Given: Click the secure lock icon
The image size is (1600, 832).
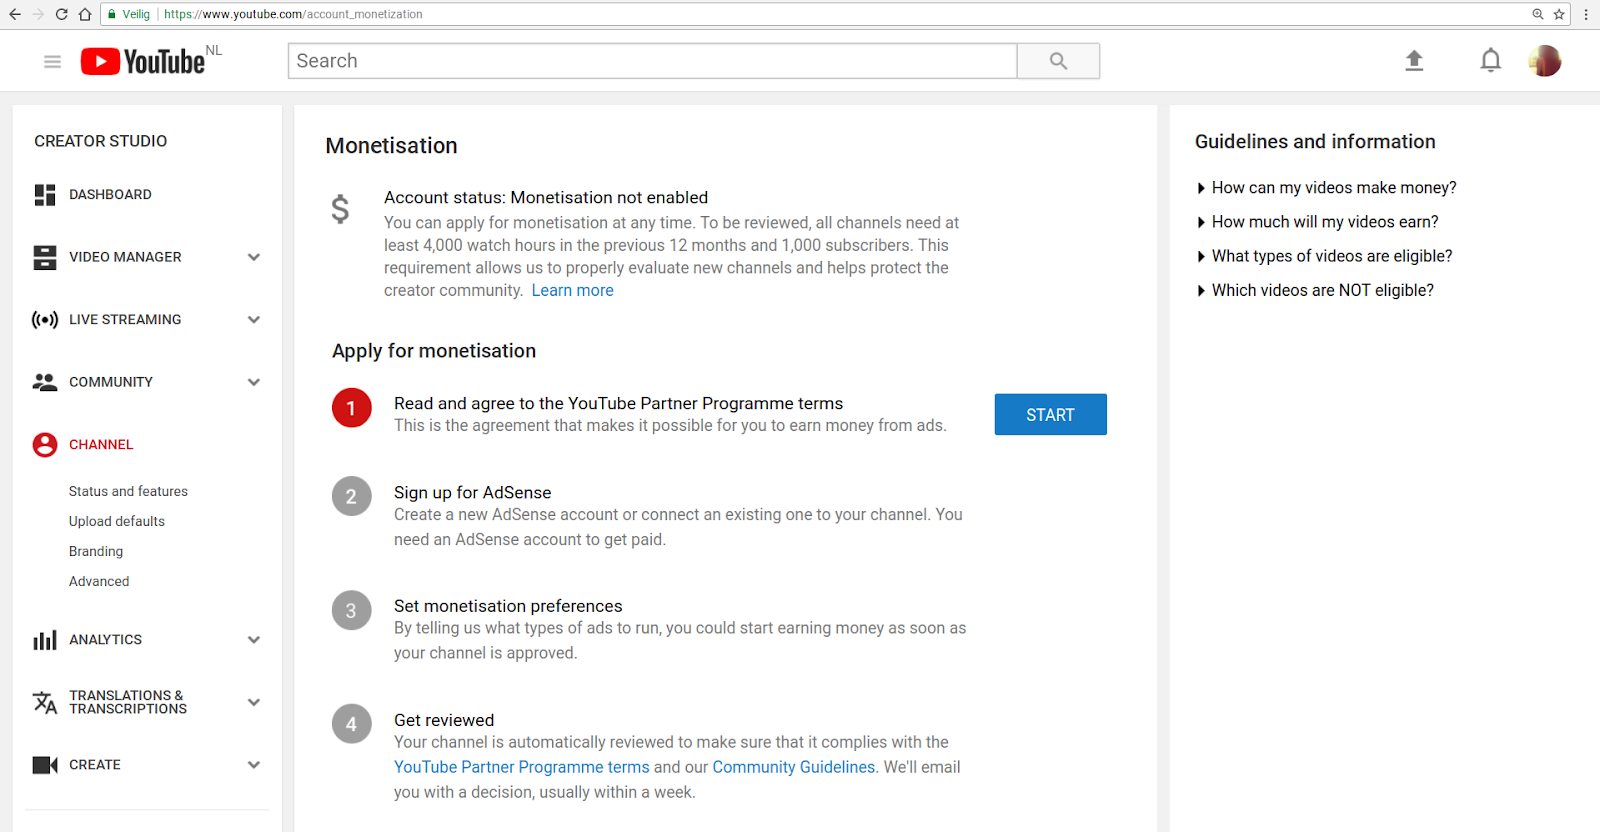Looking at the screenshot, I should click(112, 14).
